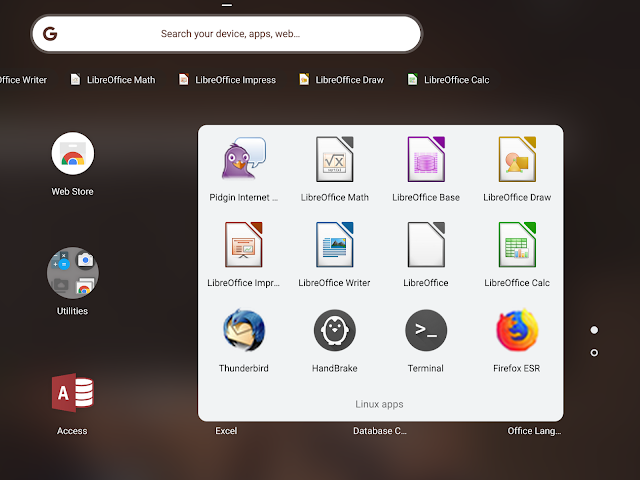Open partially shown Office Writer suggestion chip

click(23, 80)
